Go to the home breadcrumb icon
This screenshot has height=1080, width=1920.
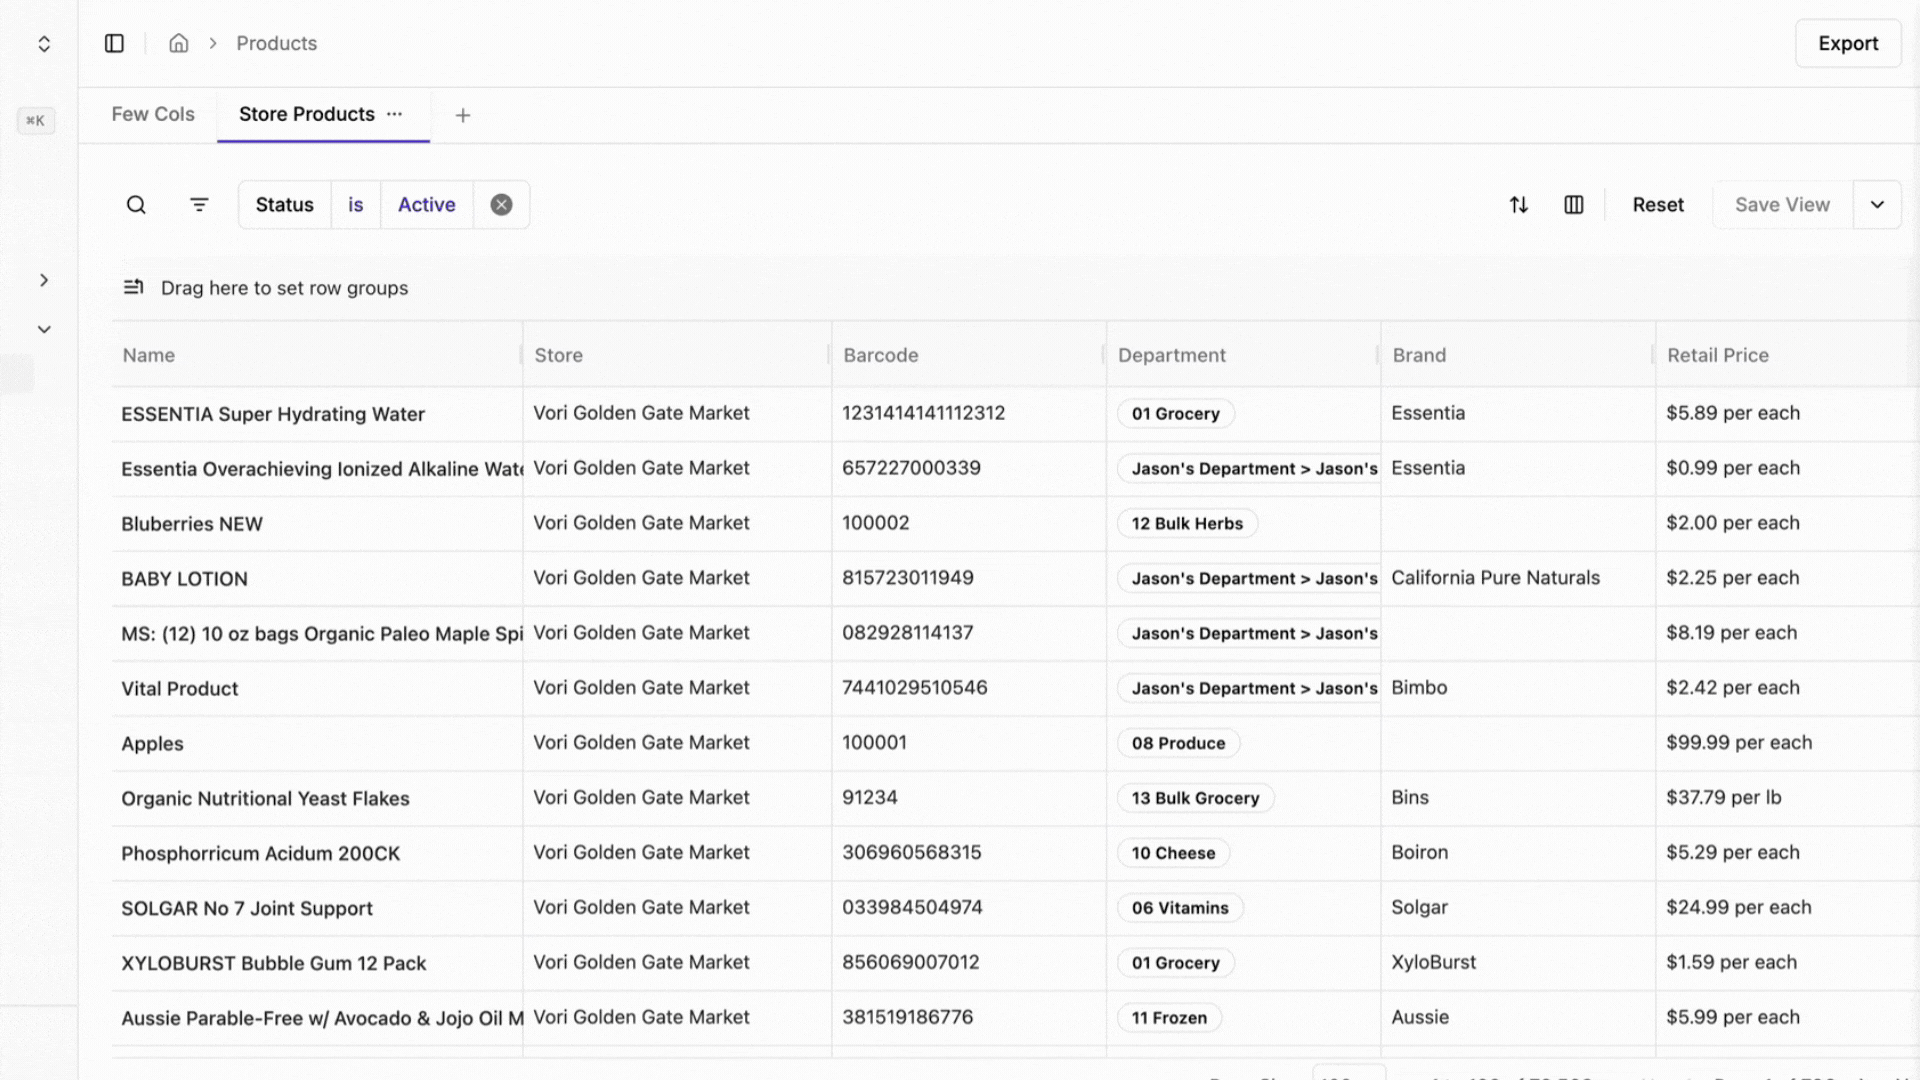pos(179,43)
